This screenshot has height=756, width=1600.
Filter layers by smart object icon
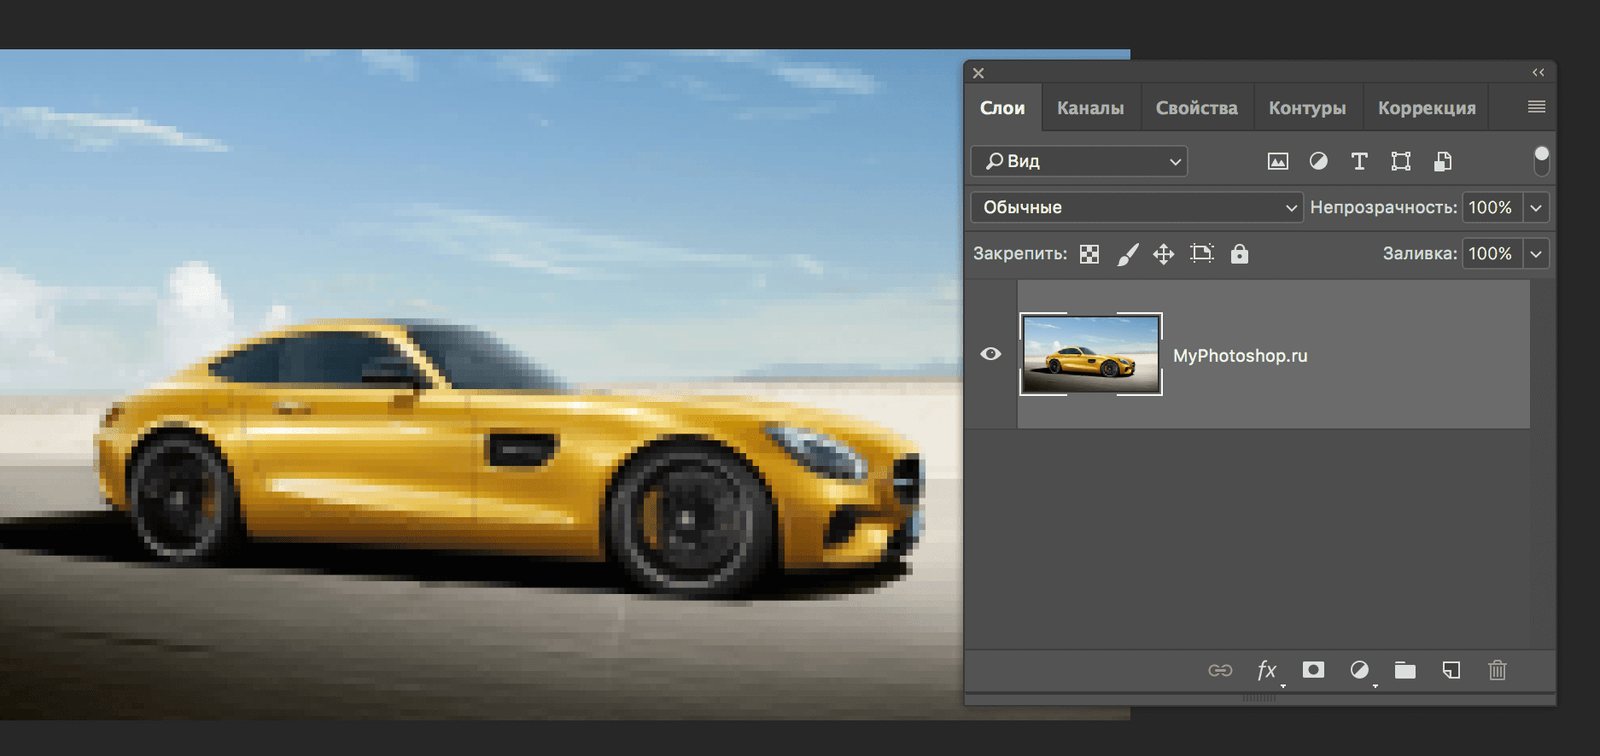click(1442, 161)
